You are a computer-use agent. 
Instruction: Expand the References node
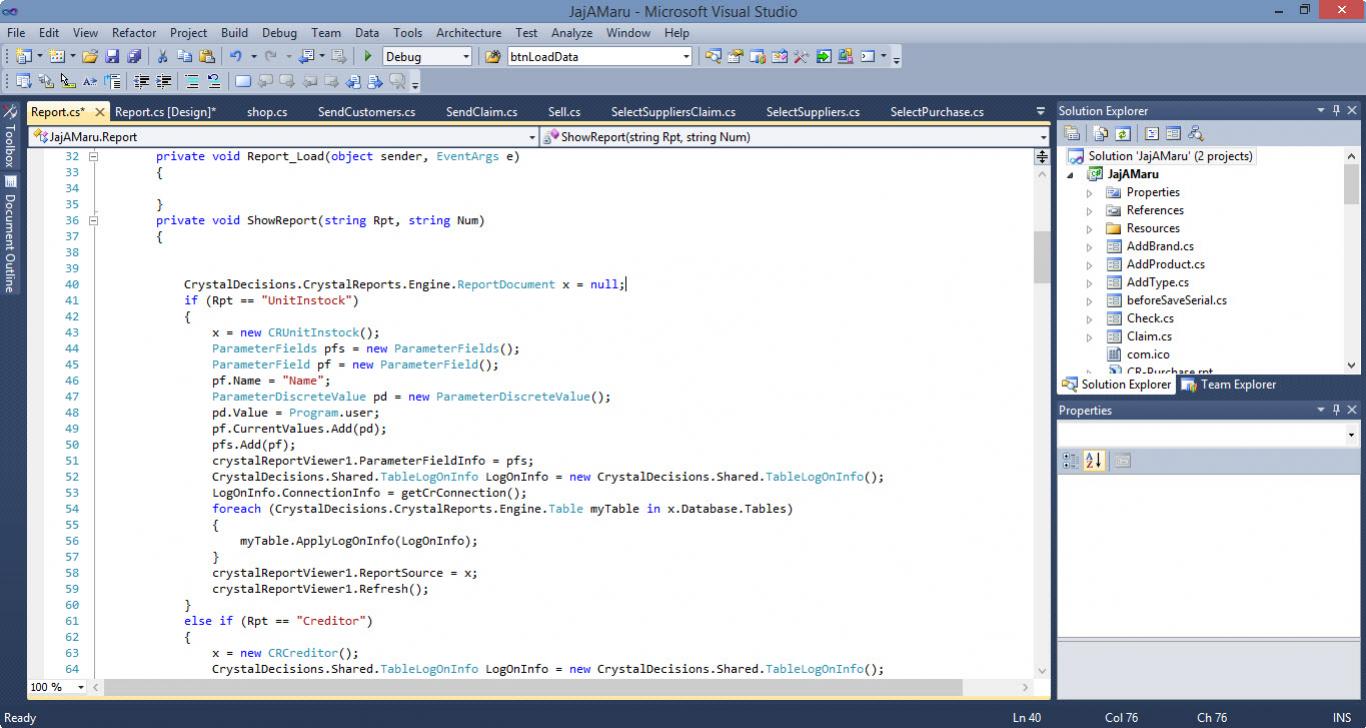point(1090,211)
